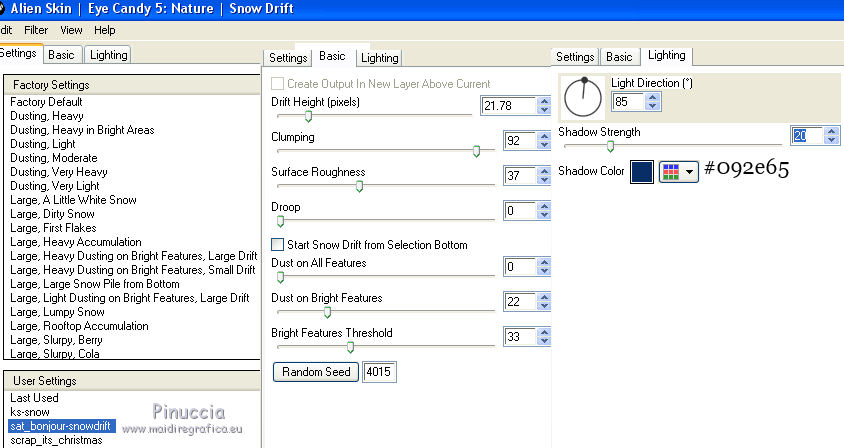Click the Light Direction dial
Viewport: 844px width, 448px height.
583,98
